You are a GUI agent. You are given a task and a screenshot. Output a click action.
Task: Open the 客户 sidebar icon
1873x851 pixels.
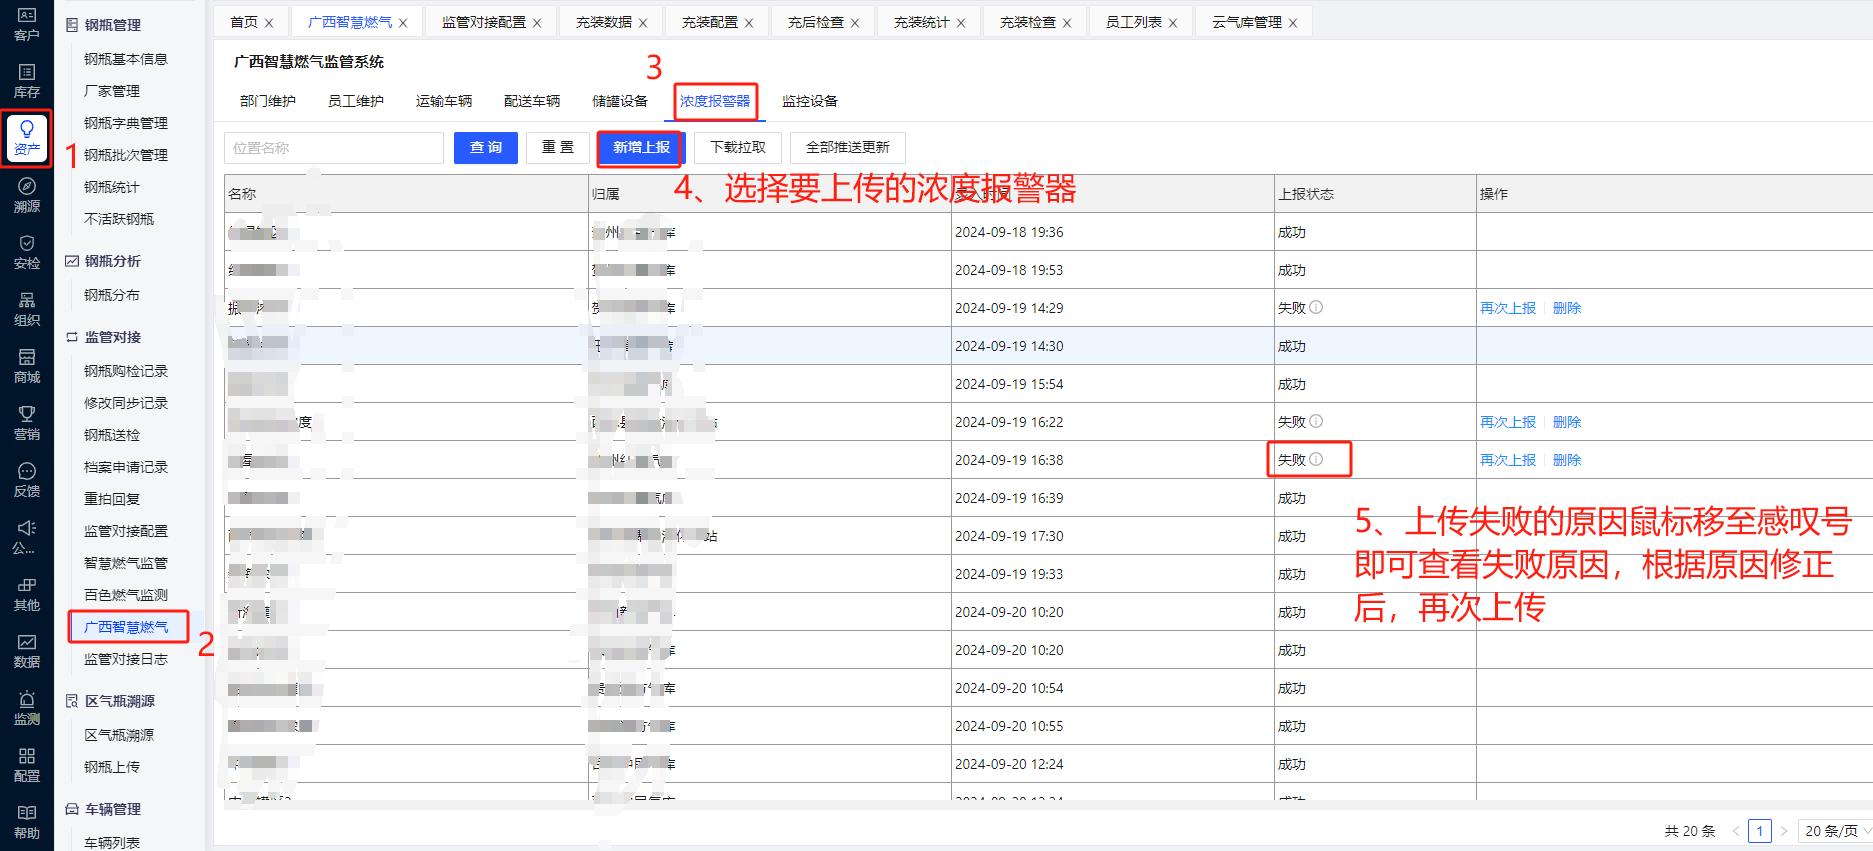(27, 24)
